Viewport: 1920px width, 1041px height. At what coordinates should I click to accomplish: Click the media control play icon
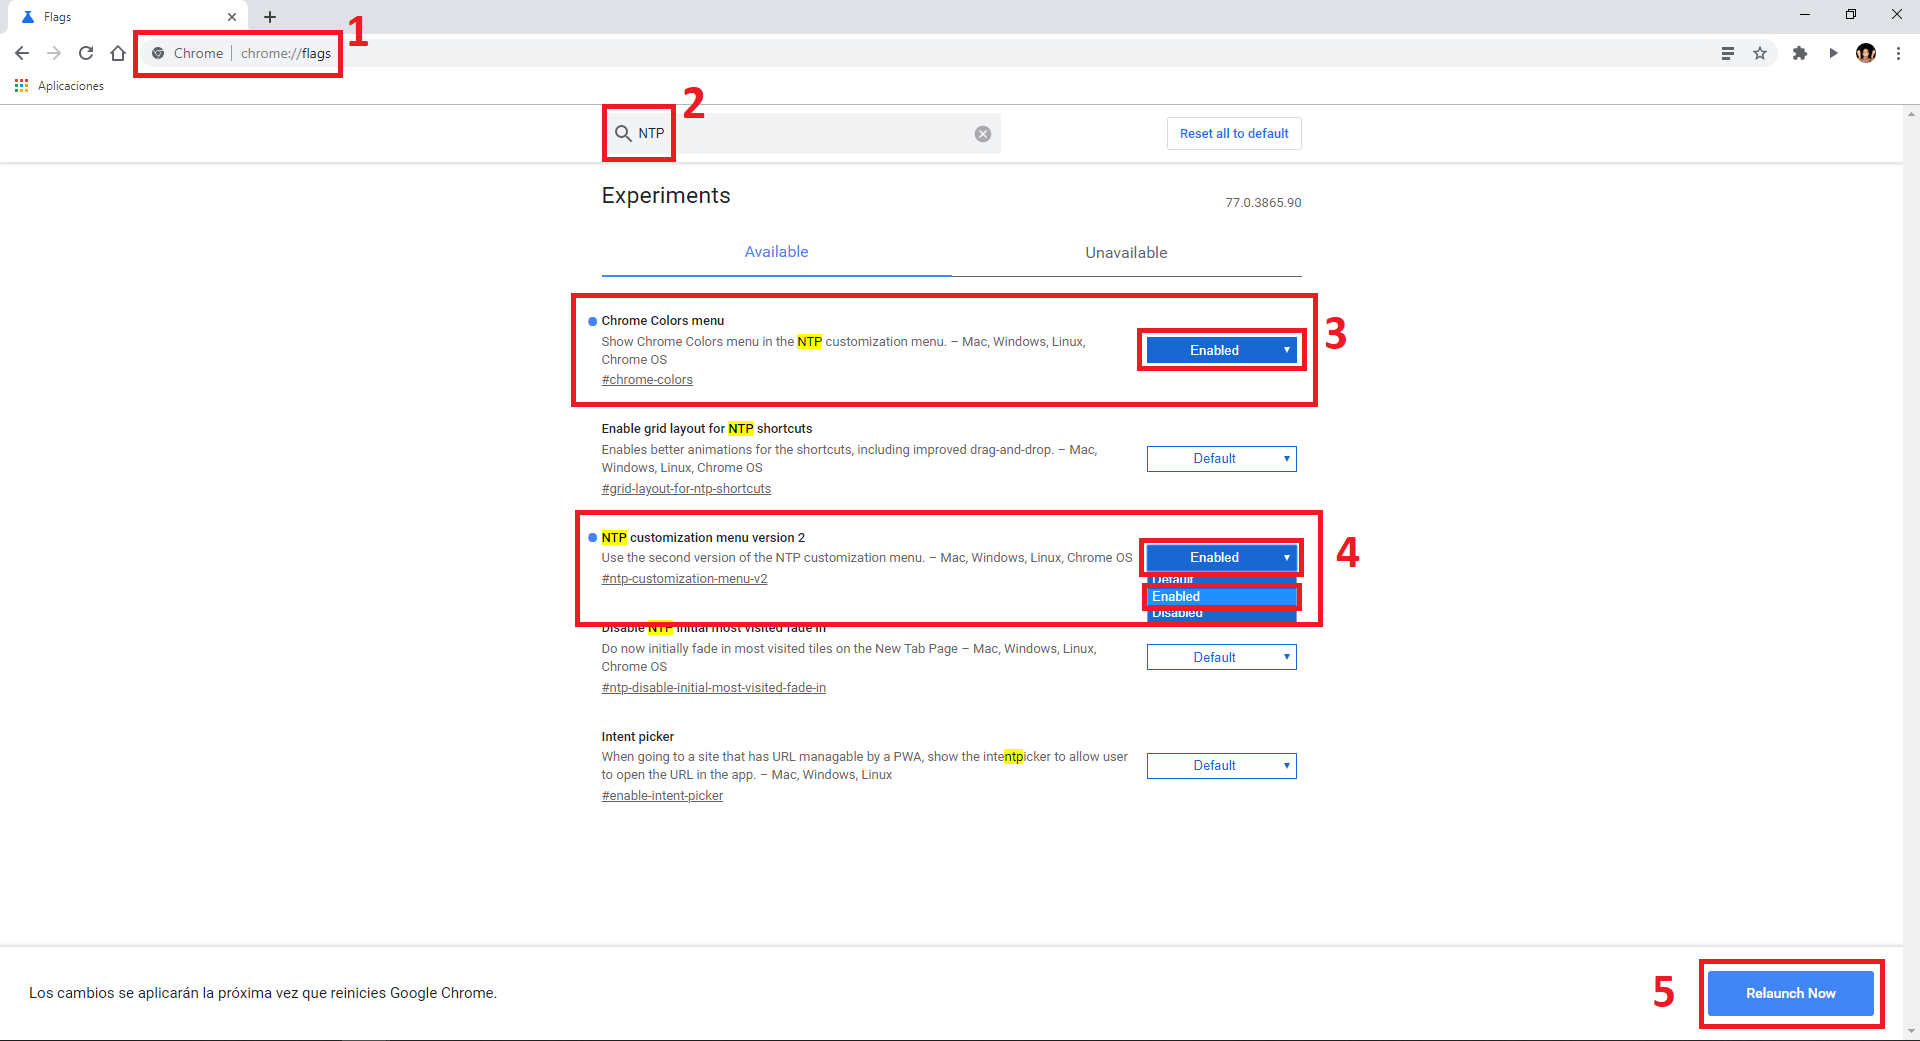[1833, 53]
